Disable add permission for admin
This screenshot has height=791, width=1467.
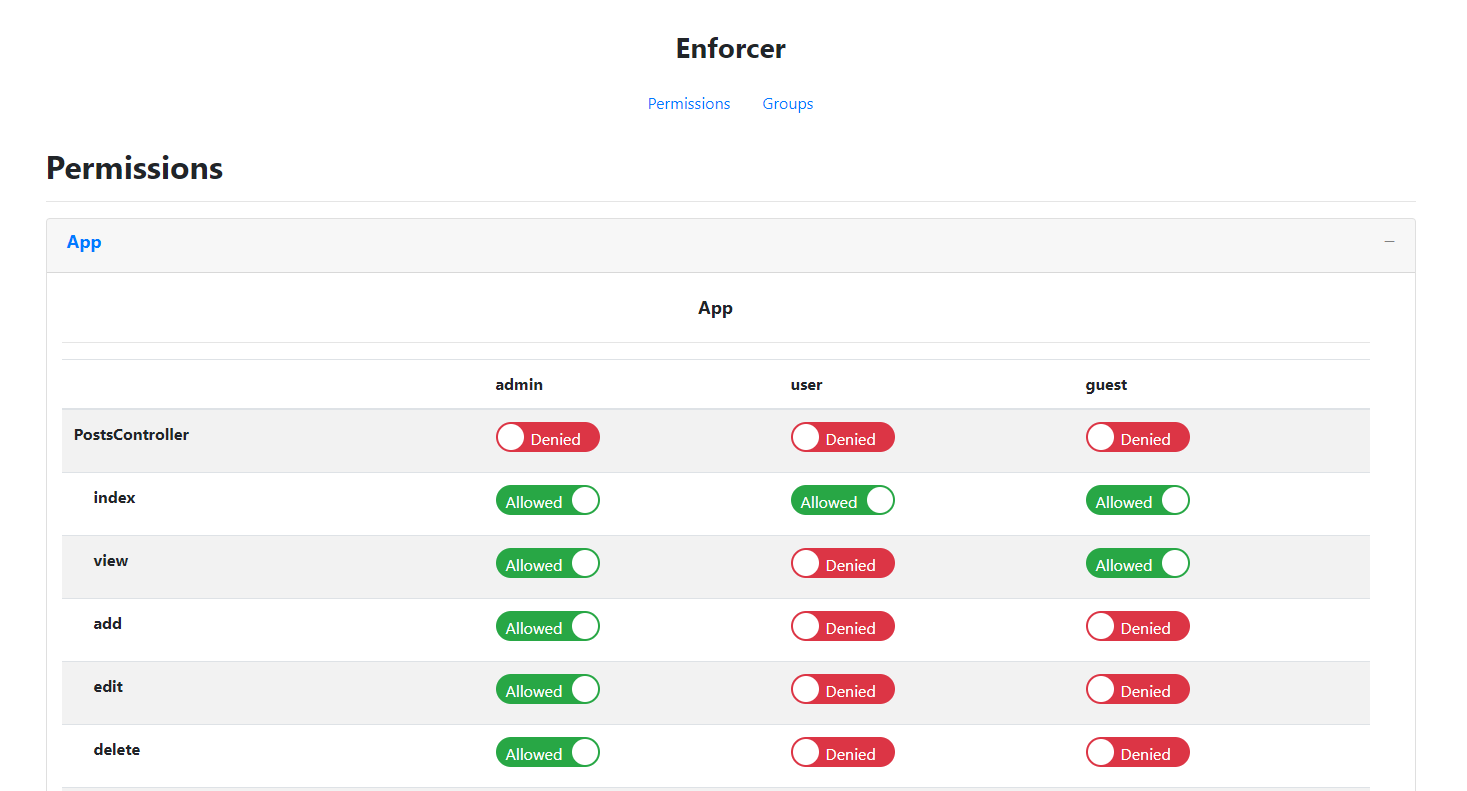[547, 627]
